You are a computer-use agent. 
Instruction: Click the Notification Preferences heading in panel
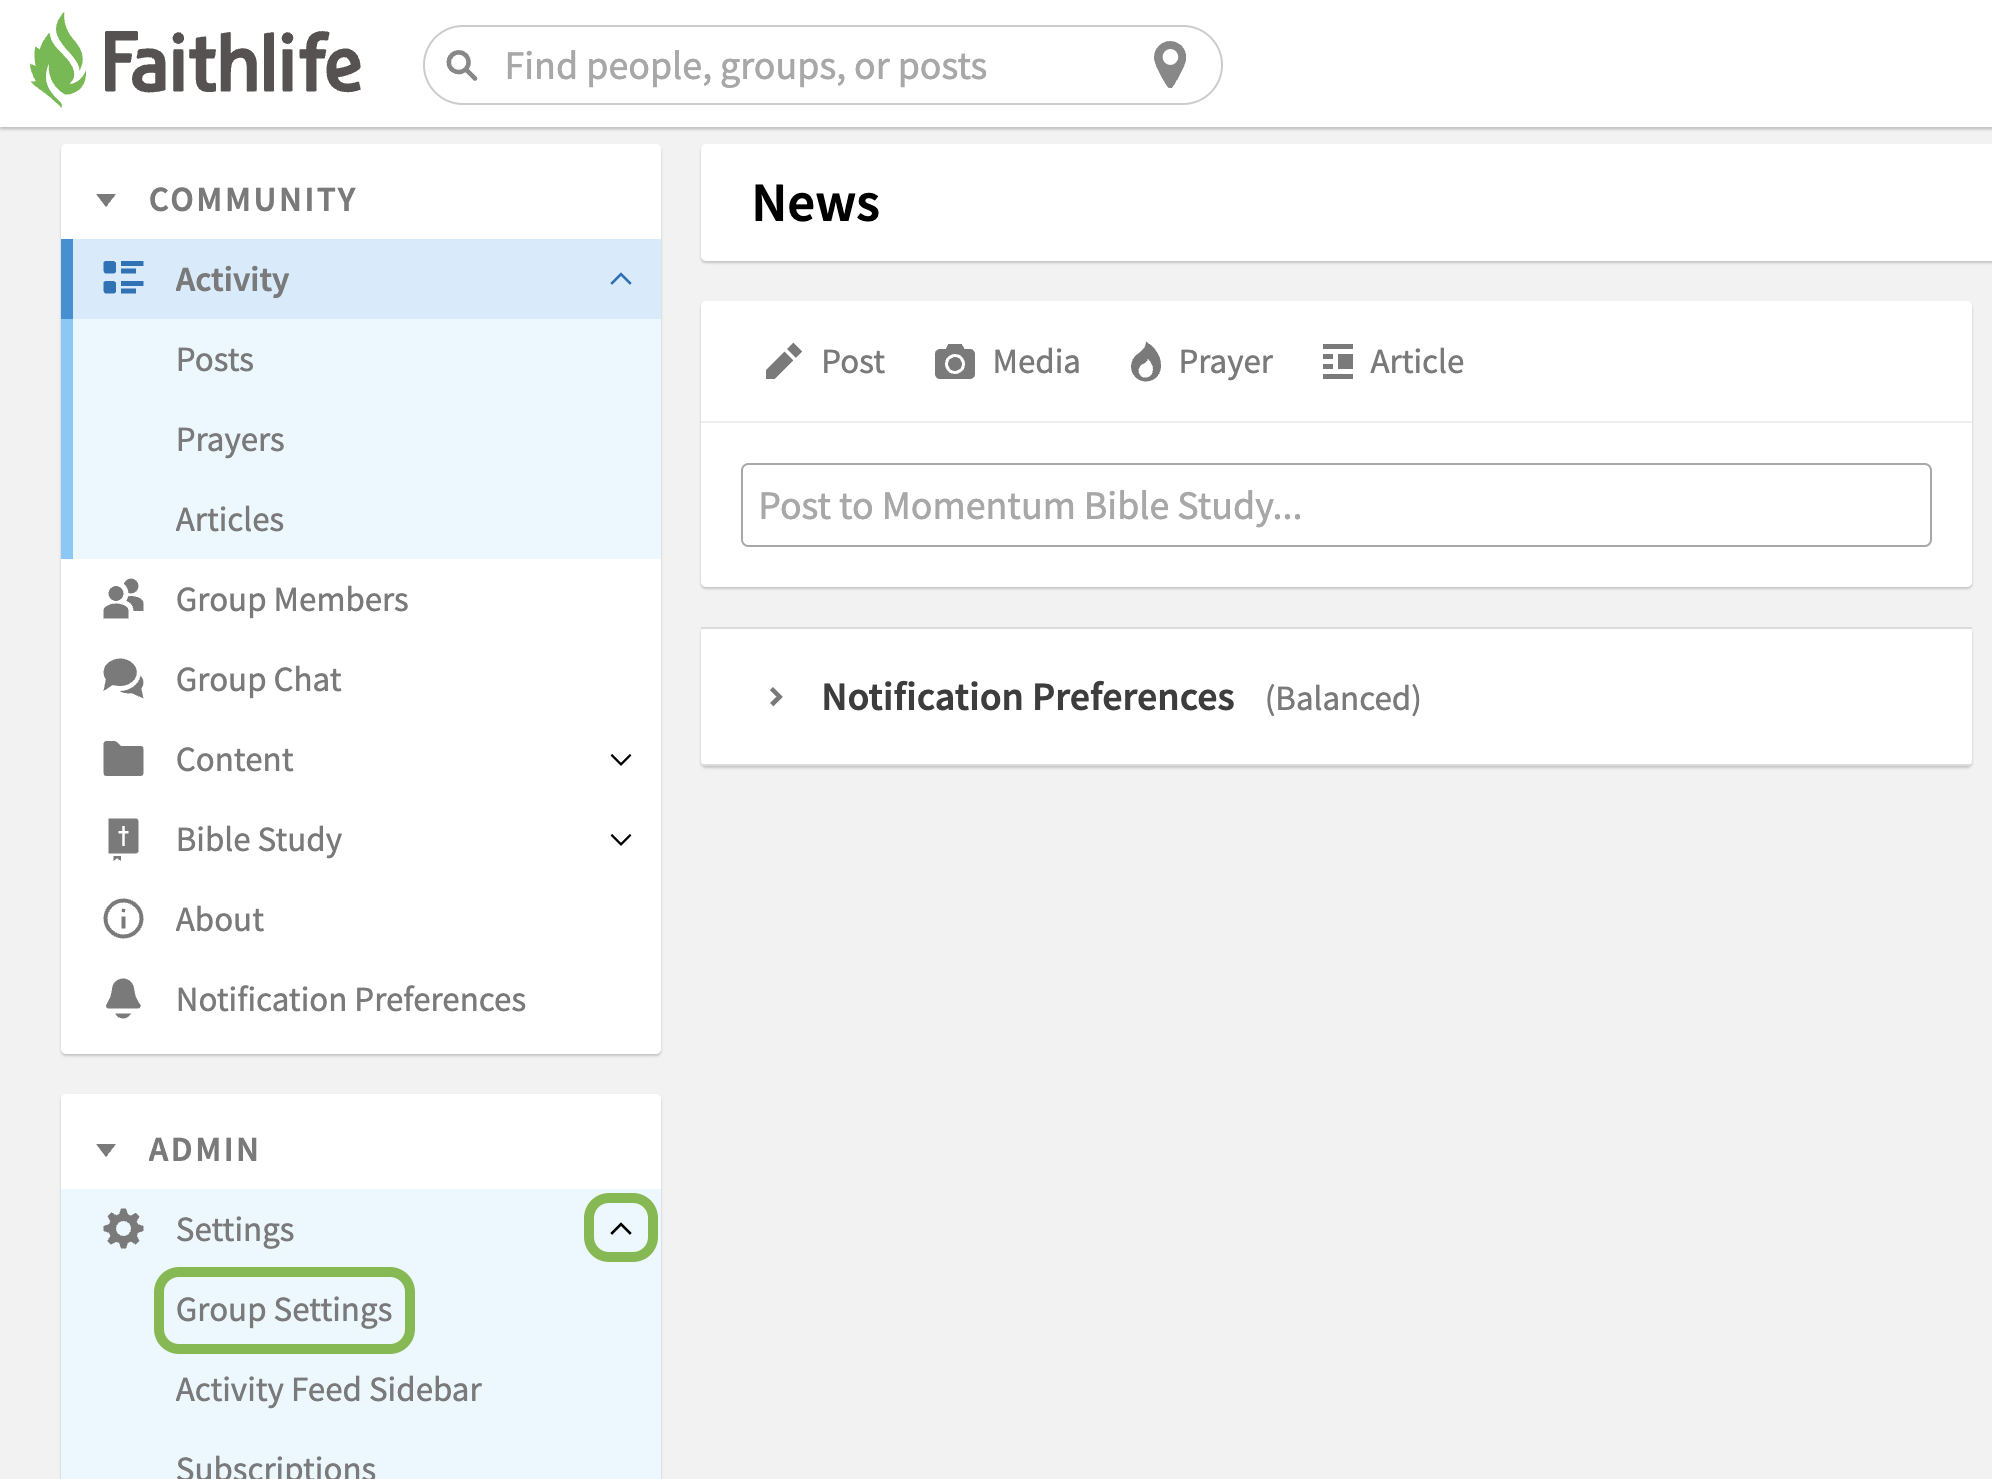coord(1028,697)
